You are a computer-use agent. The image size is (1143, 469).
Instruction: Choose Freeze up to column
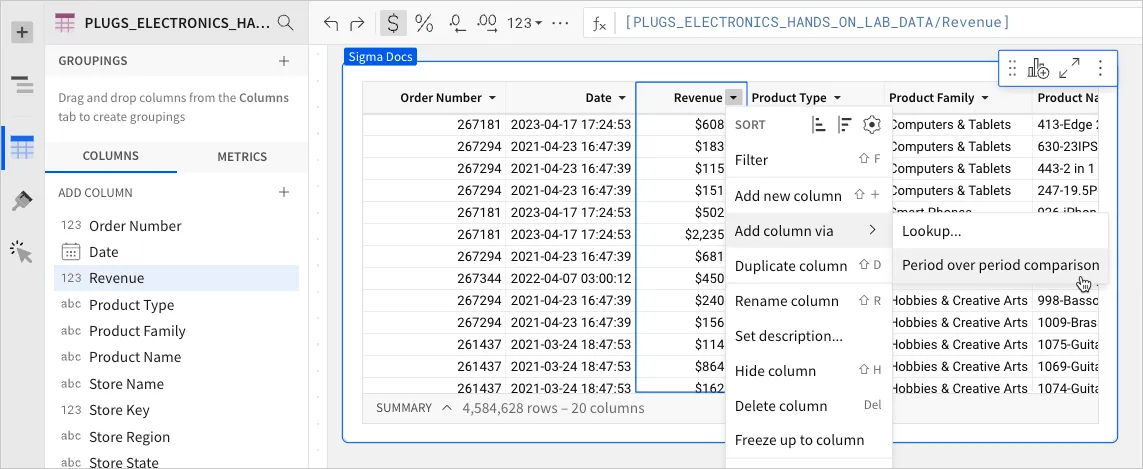point(809,440)
